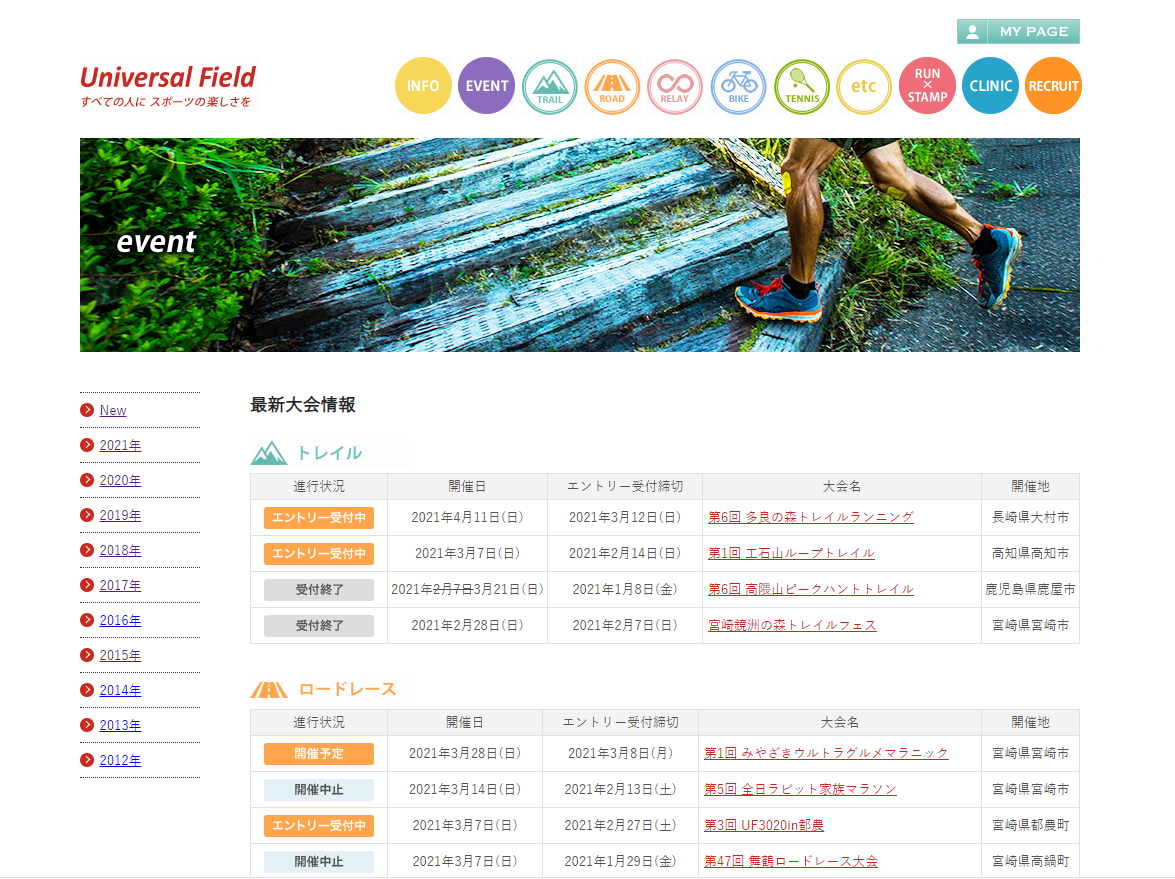Screen dimensions: 1175x879
Task: Open 第1回 工石山ループトレイル event link
Action: pos(791,553)
